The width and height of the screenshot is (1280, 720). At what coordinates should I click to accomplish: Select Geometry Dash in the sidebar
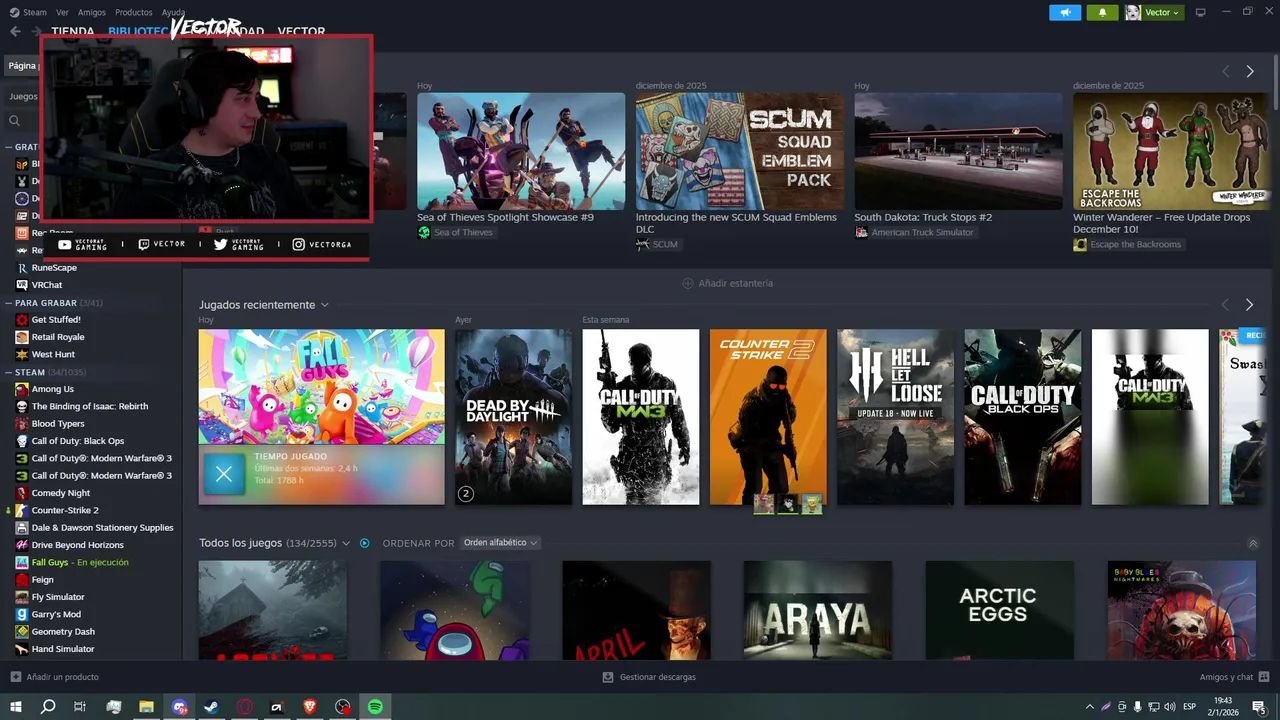(x=63, y=632)
